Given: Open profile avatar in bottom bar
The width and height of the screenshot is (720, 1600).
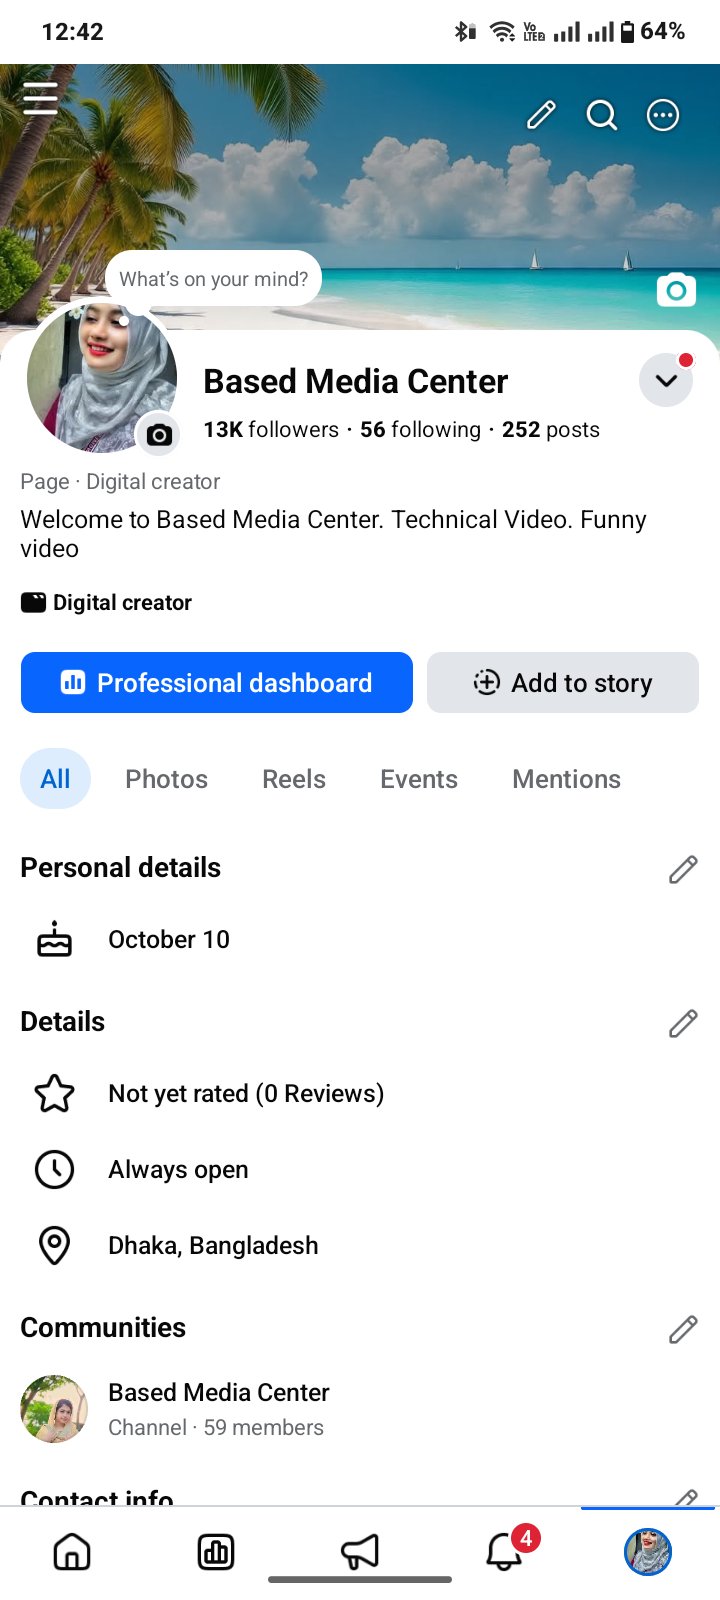Looking at the screenshot, I should pyautogui.click(x=648, y=1552).
